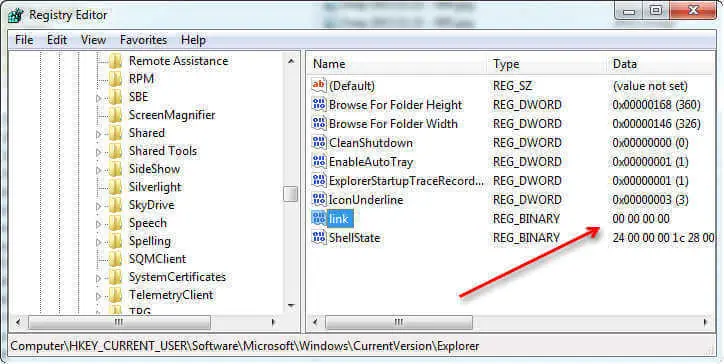
Task: Open the Edit menu
Action: [x=57, y=40]
